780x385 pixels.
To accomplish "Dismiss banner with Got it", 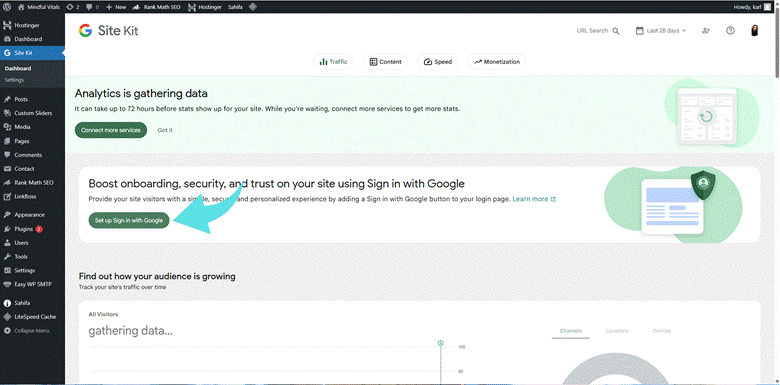I will point(165,130).
